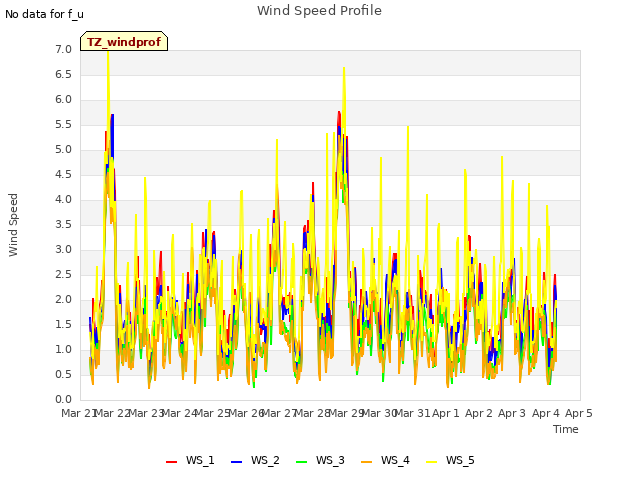Click the yellow peak near 6.6 on Mar 29
This screenshot has height=480, width=640.
coord(344,69)
